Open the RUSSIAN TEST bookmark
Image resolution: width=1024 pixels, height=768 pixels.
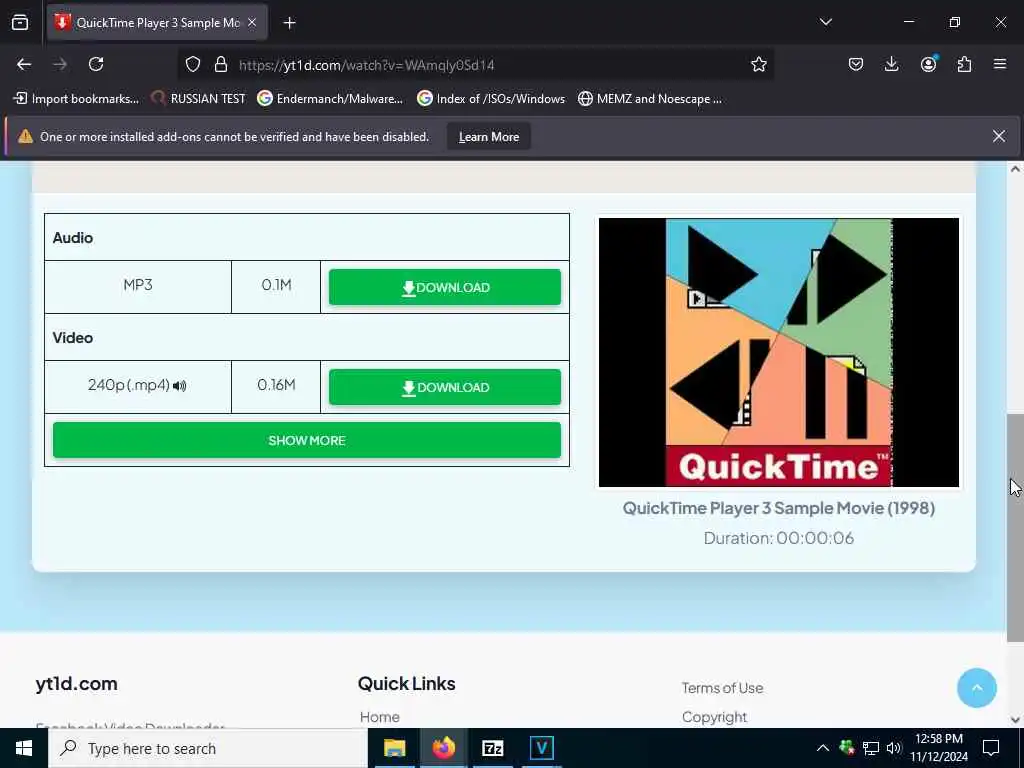coord(198,99)
